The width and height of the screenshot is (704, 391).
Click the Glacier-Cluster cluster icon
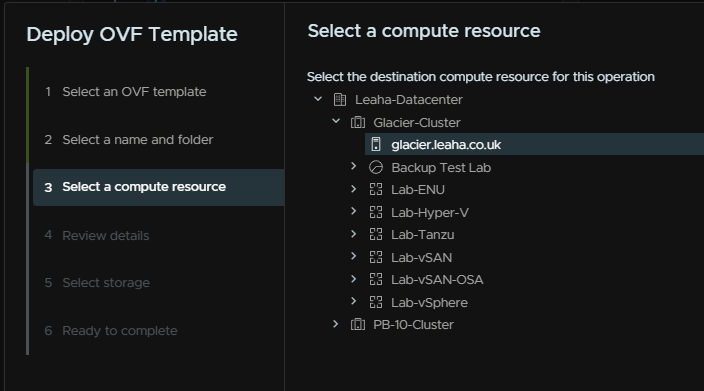pos(358,122)
